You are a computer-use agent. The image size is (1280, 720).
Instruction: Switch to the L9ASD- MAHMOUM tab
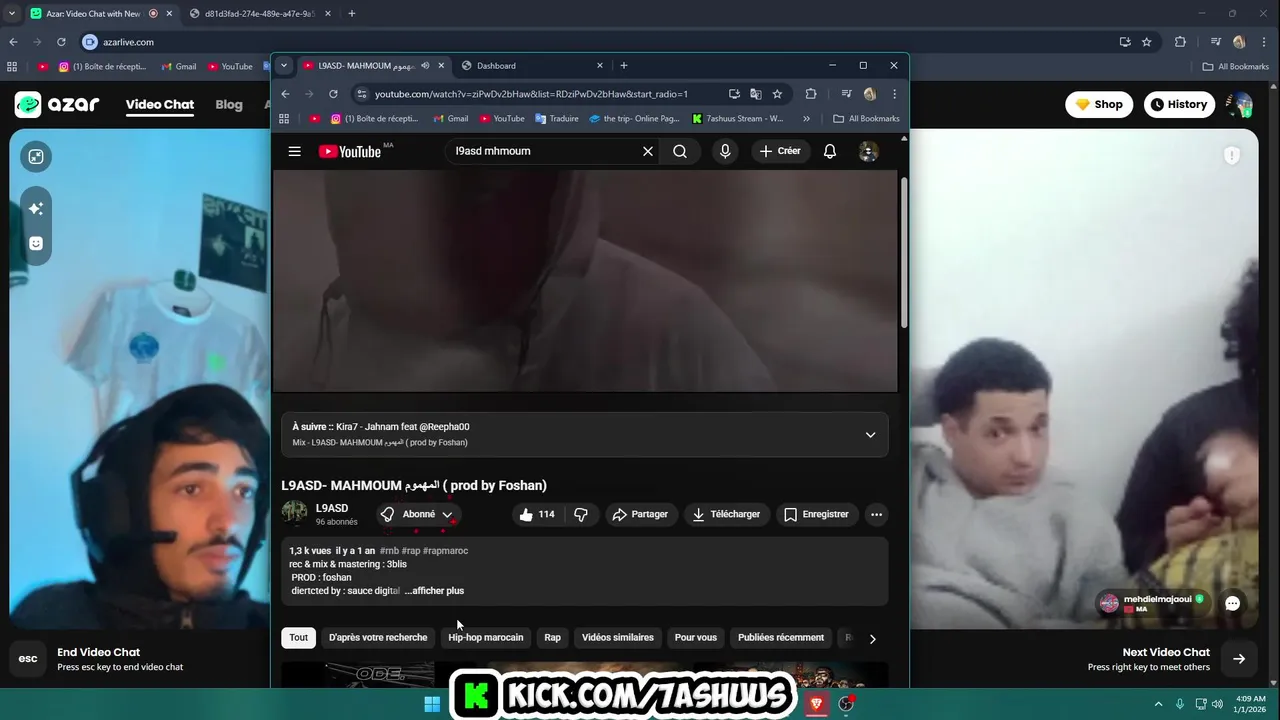coord(375,65)
